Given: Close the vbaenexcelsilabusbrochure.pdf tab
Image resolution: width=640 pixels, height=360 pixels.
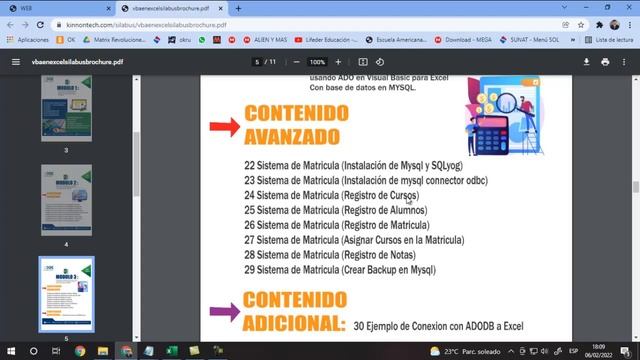Looking at the screenshot, I should point(220,8).
